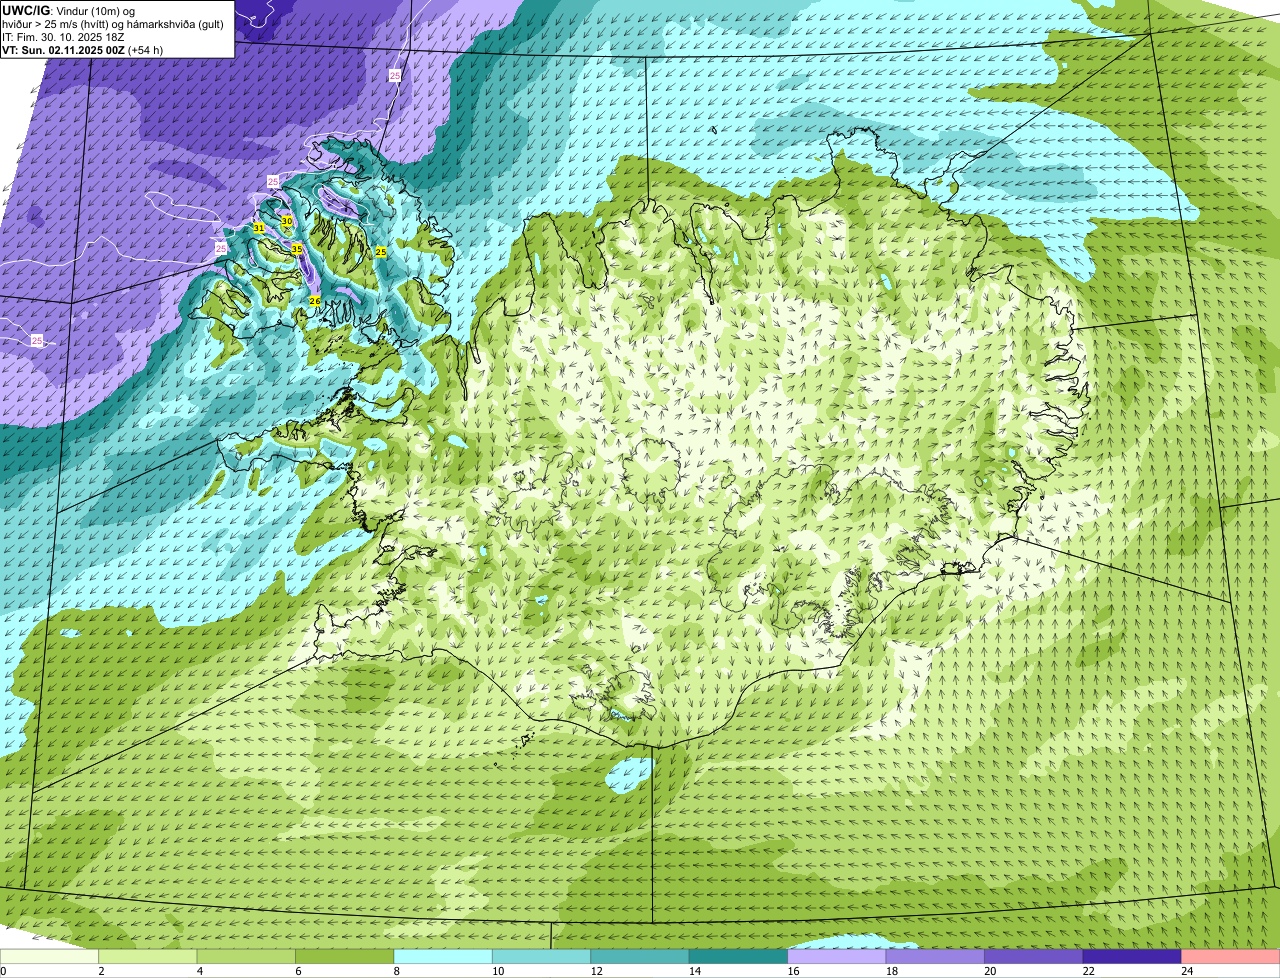The height and width of the screenshot is (978, 1280).
Task: Click the 22–24 m/s deep indigo swatch
Action: [1132, 956]
